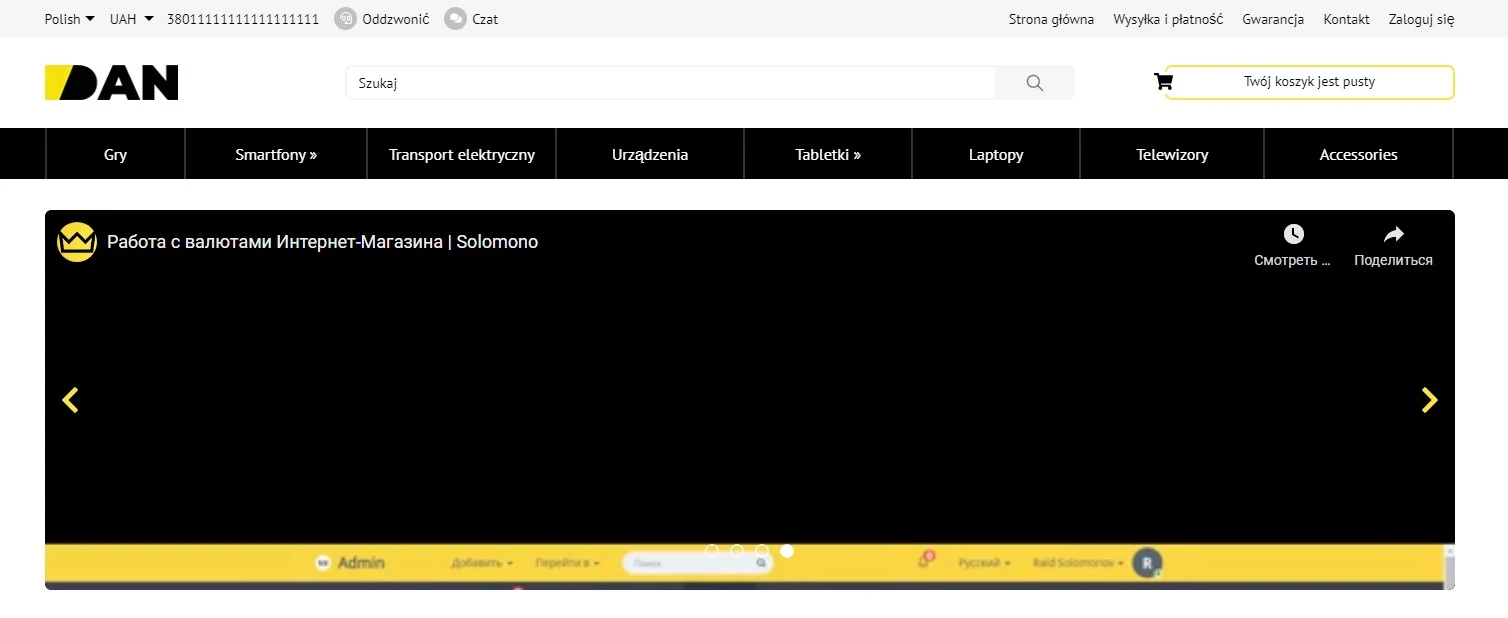Screen dimensions: 1508x618
Task: Click in the Szukaj search field
Action: (x=670, y=83)
